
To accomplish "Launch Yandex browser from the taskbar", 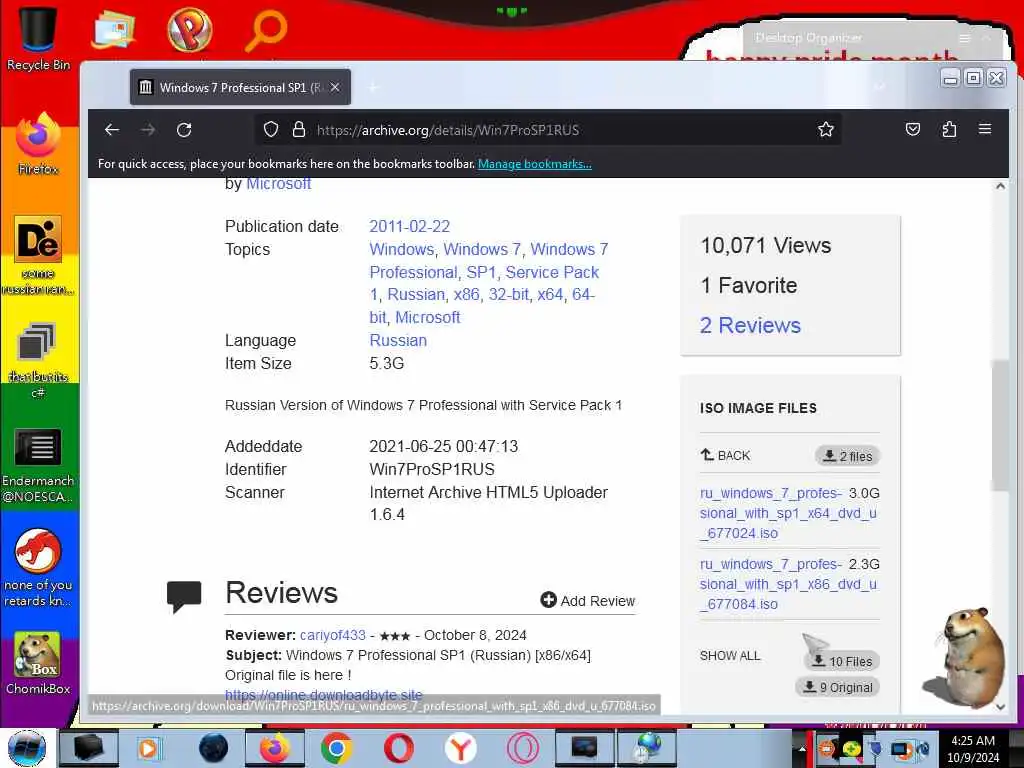I will click(x=460, y=748).
